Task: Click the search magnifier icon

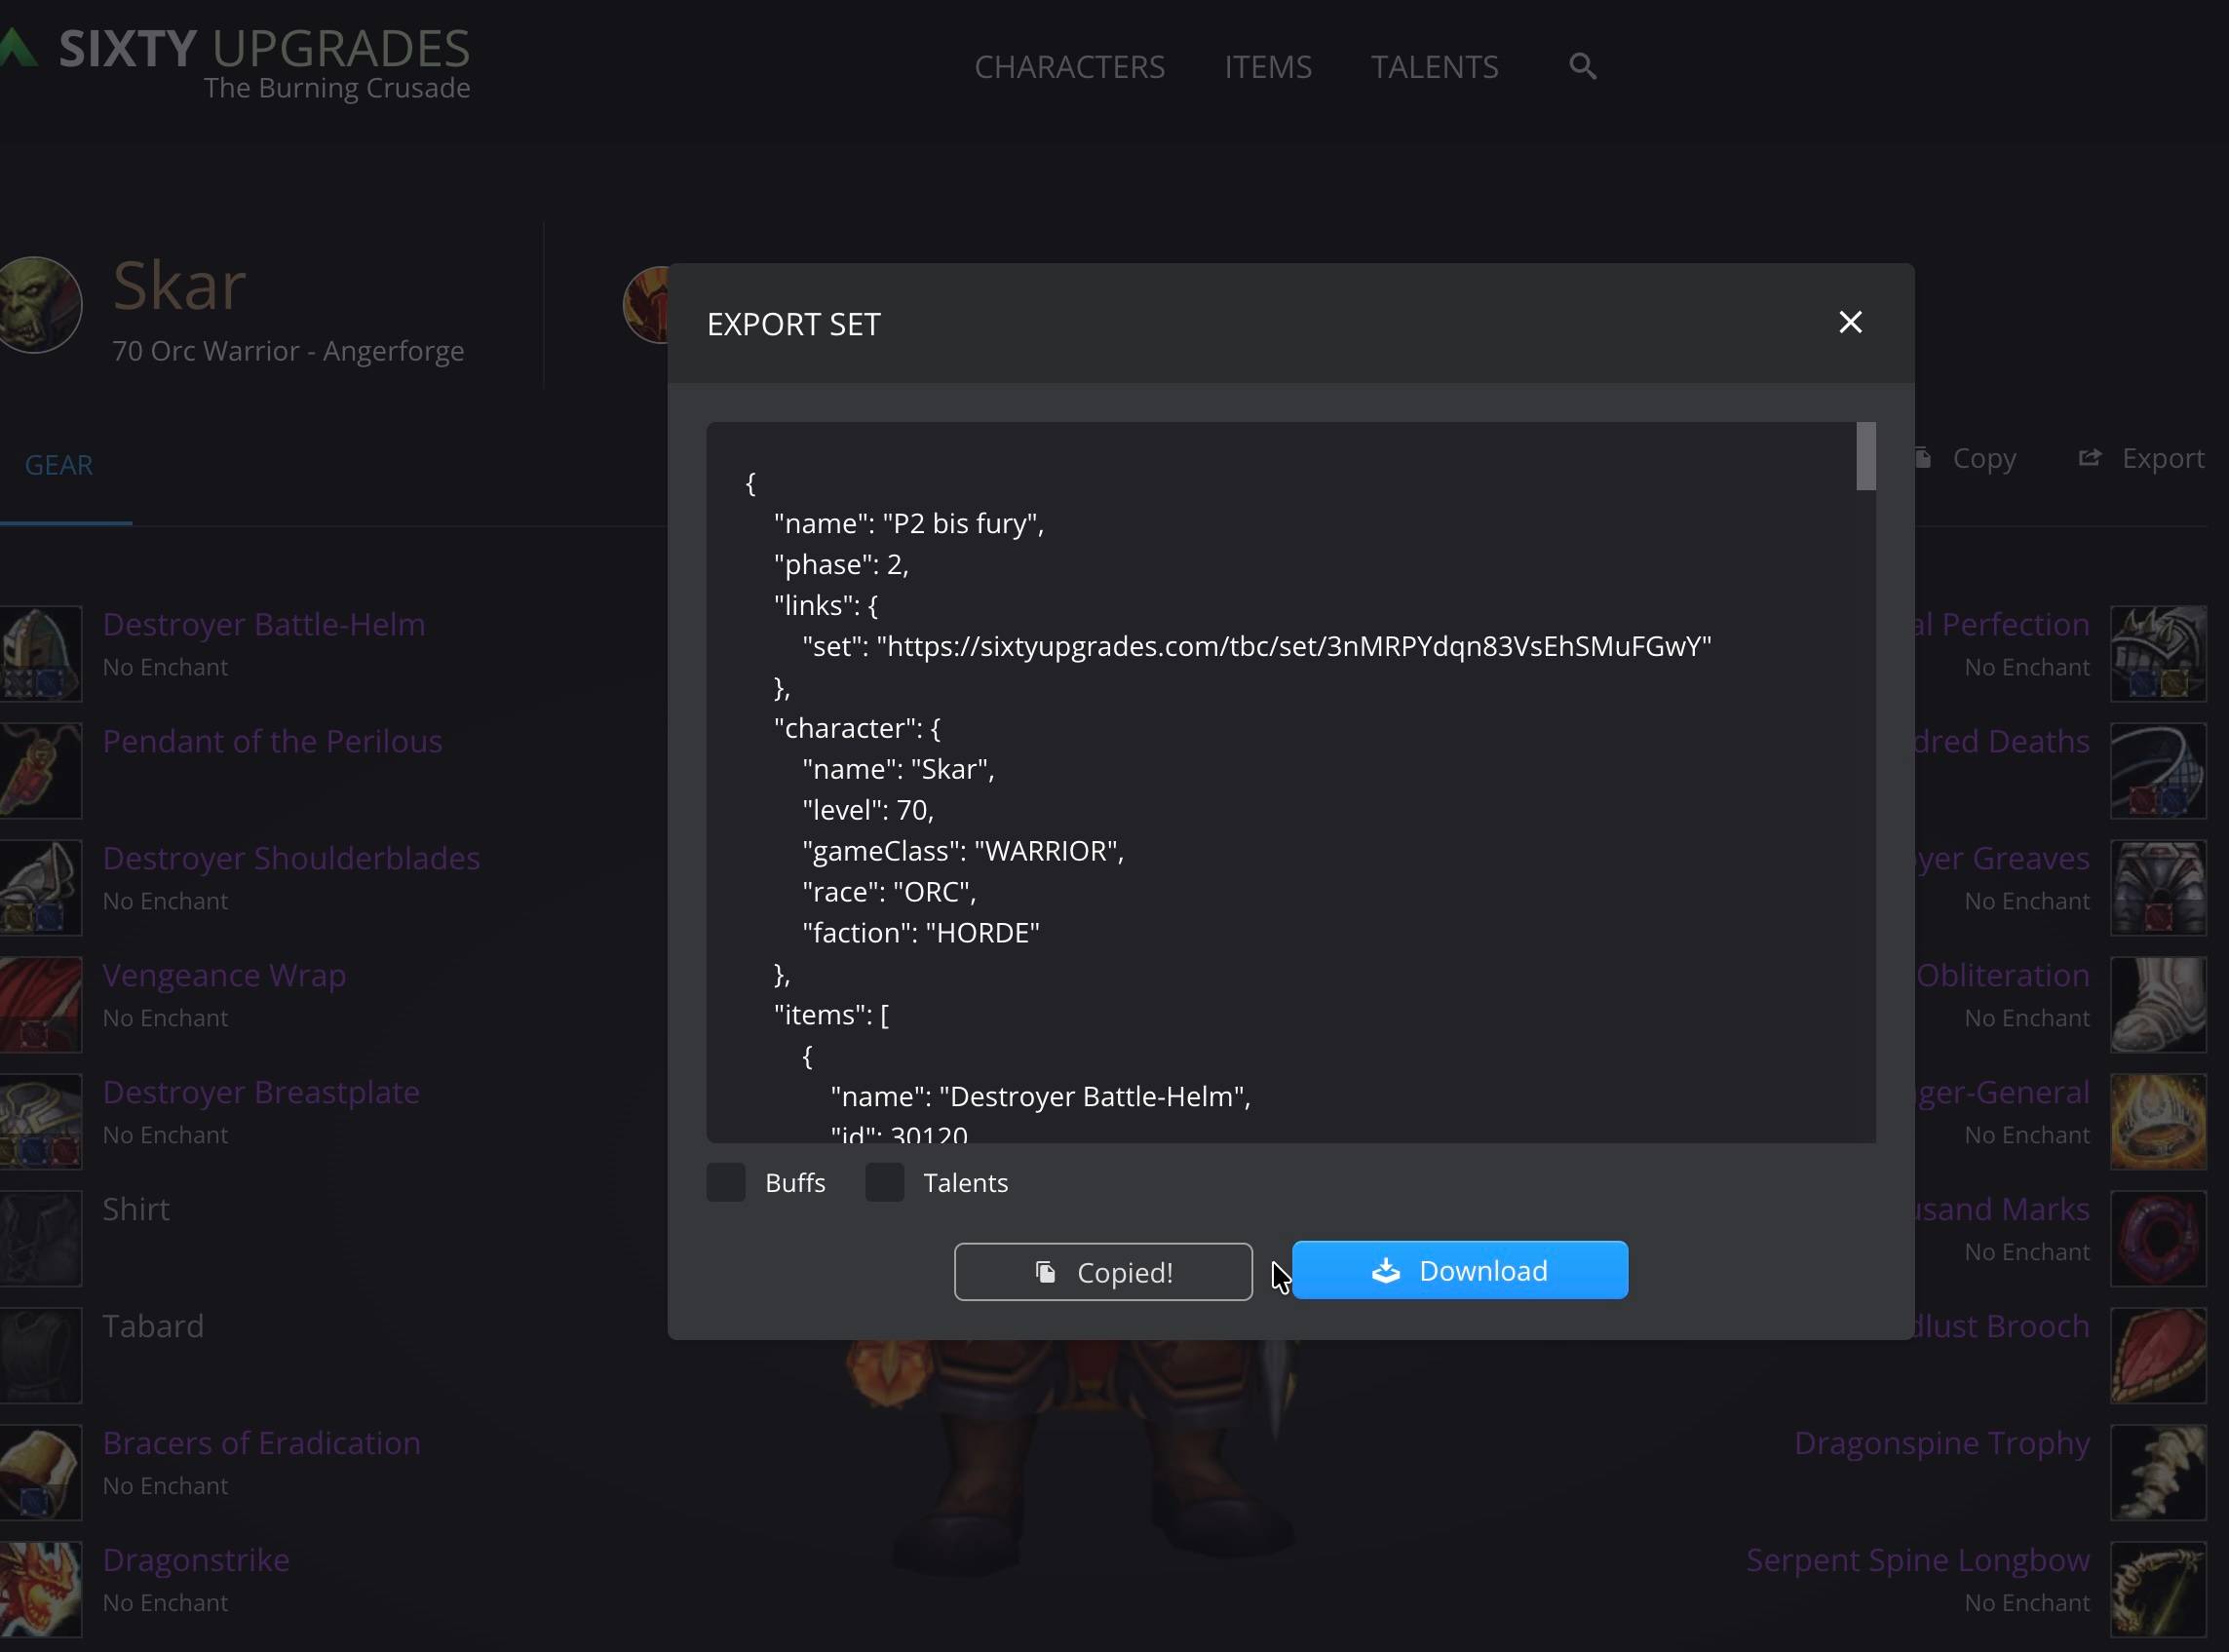Action: coord(1582,66)
